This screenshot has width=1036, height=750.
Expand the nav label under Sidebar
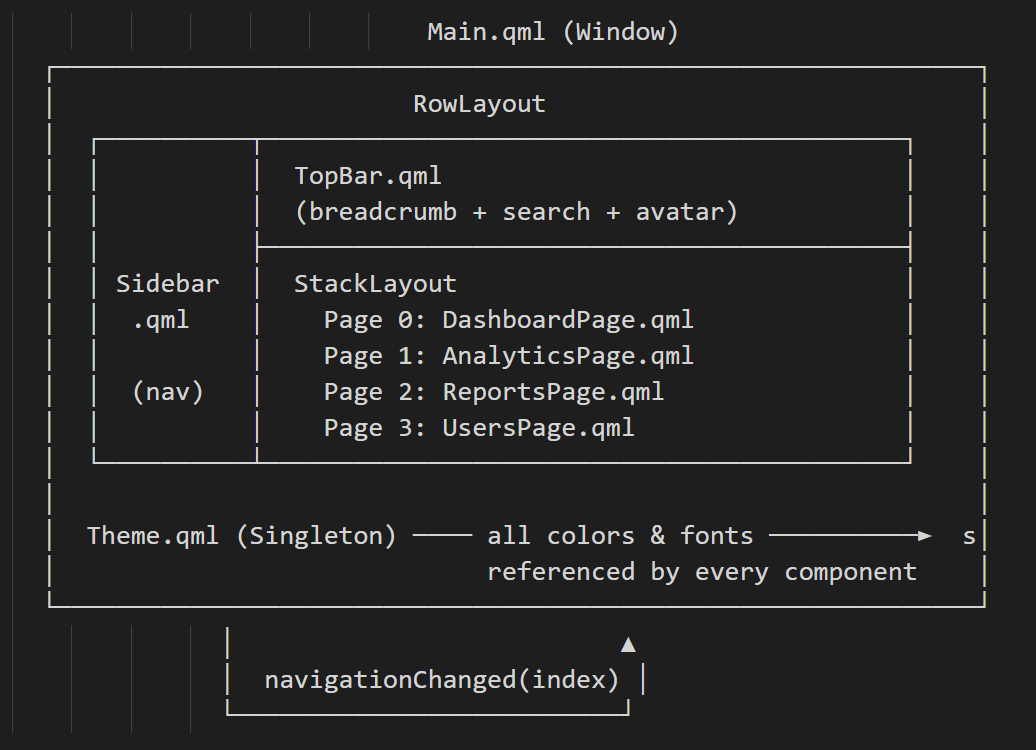click(x=167, y=391)
